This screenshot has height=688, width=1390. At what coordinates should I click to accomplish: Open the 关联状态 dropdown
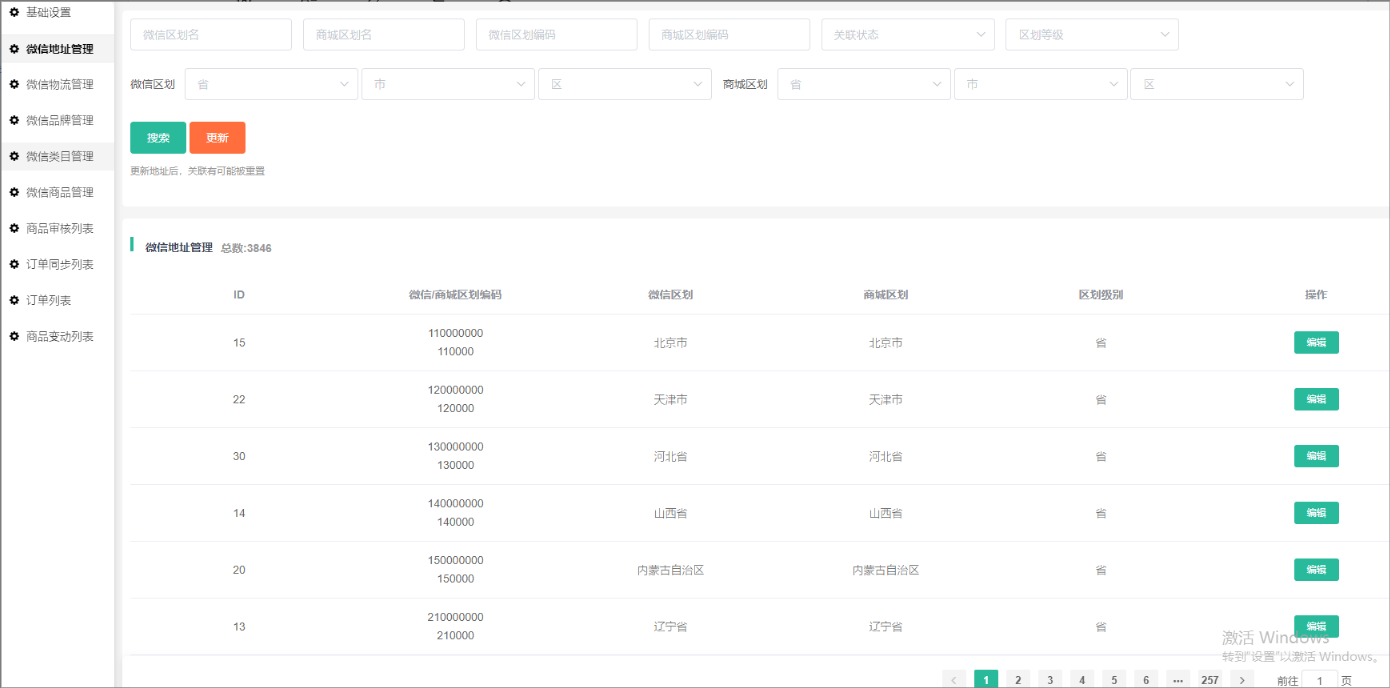click(x=907, y=34)
